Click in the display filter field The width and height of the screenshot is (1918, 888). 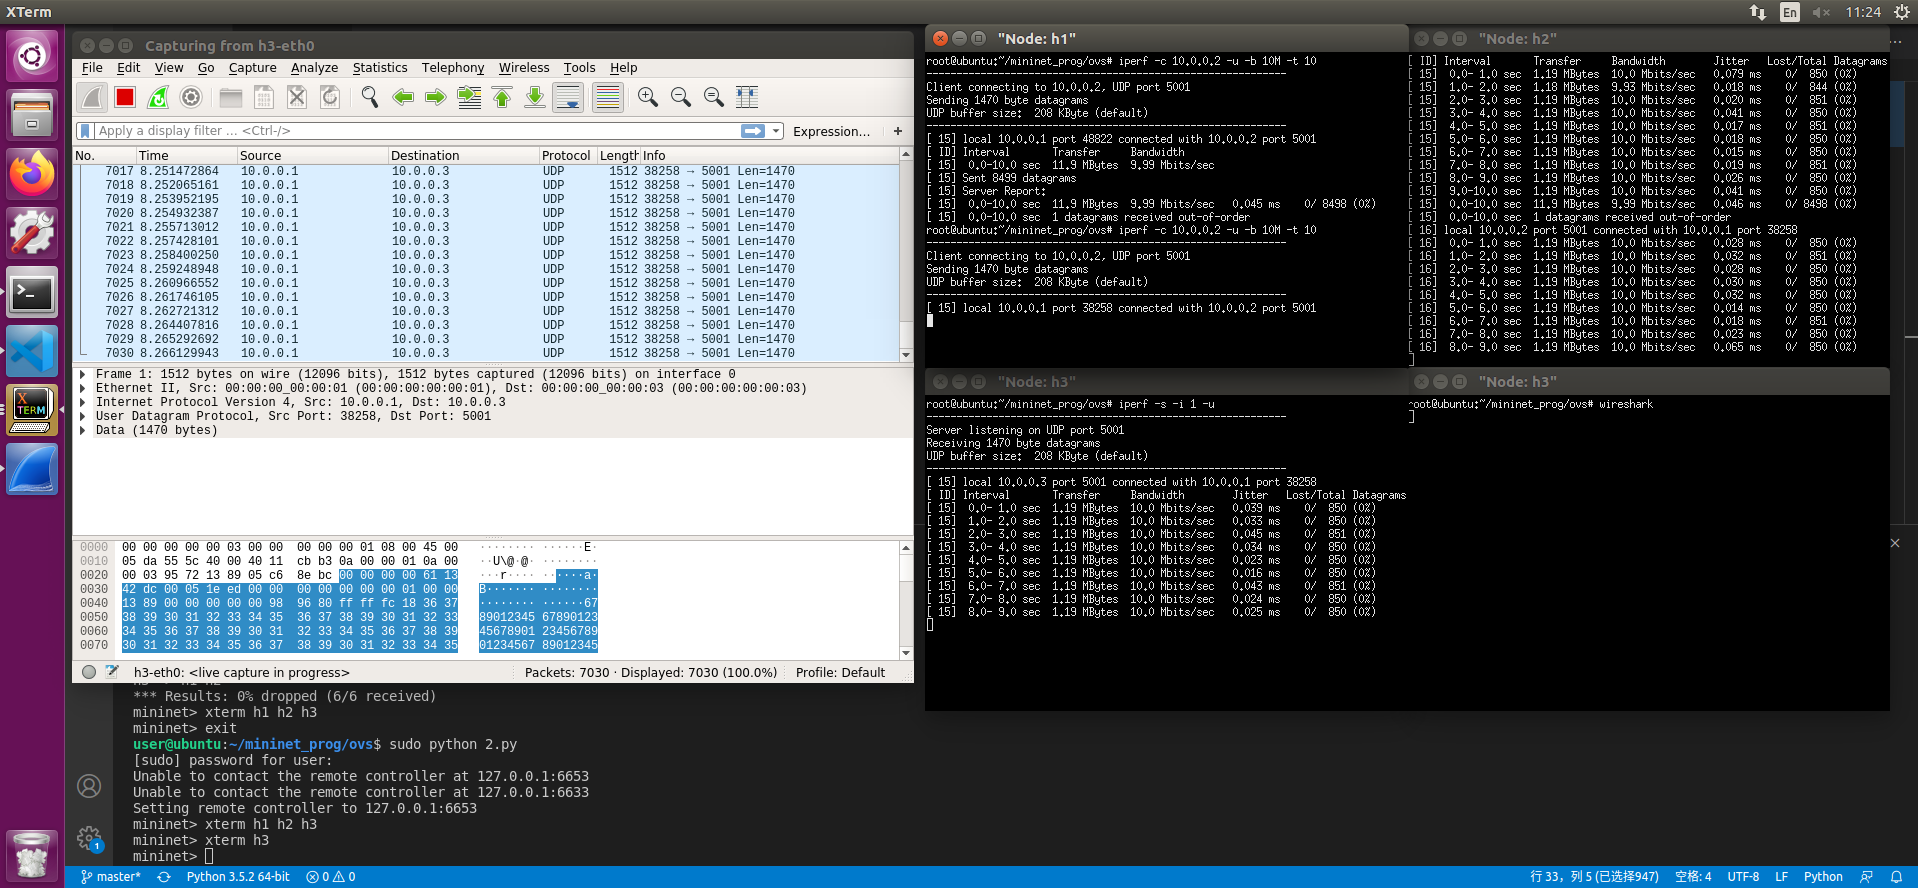click(x=400, y=131)
